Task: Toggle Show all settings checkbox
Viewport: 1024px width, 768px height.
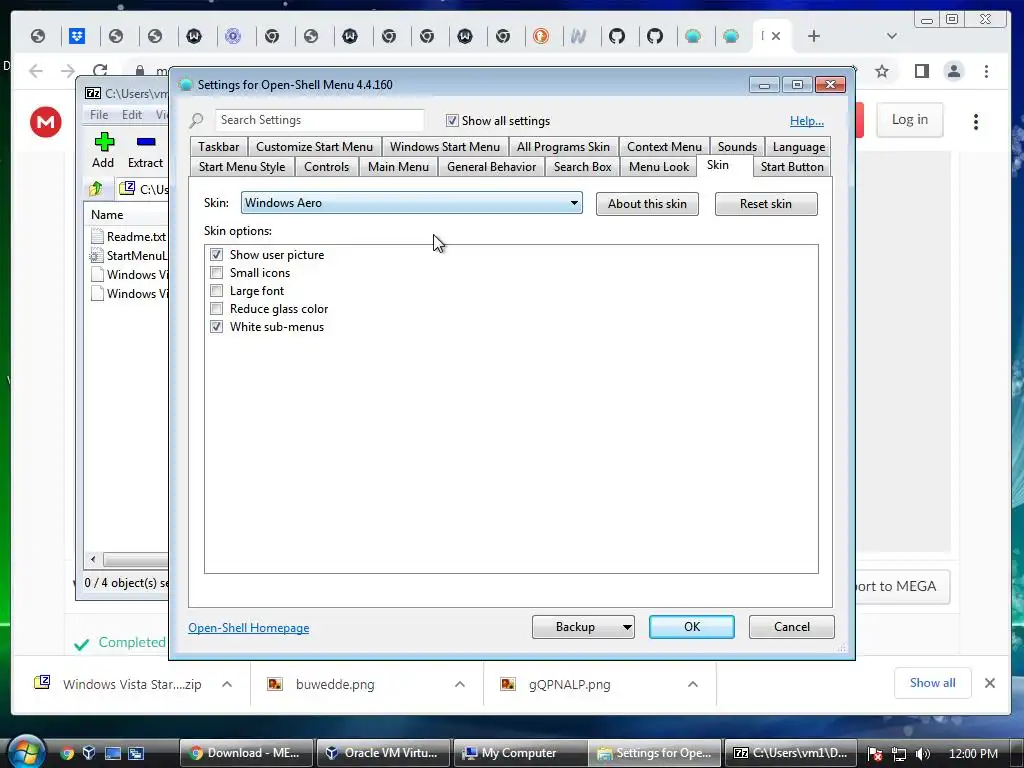Action: pos(452,121)
